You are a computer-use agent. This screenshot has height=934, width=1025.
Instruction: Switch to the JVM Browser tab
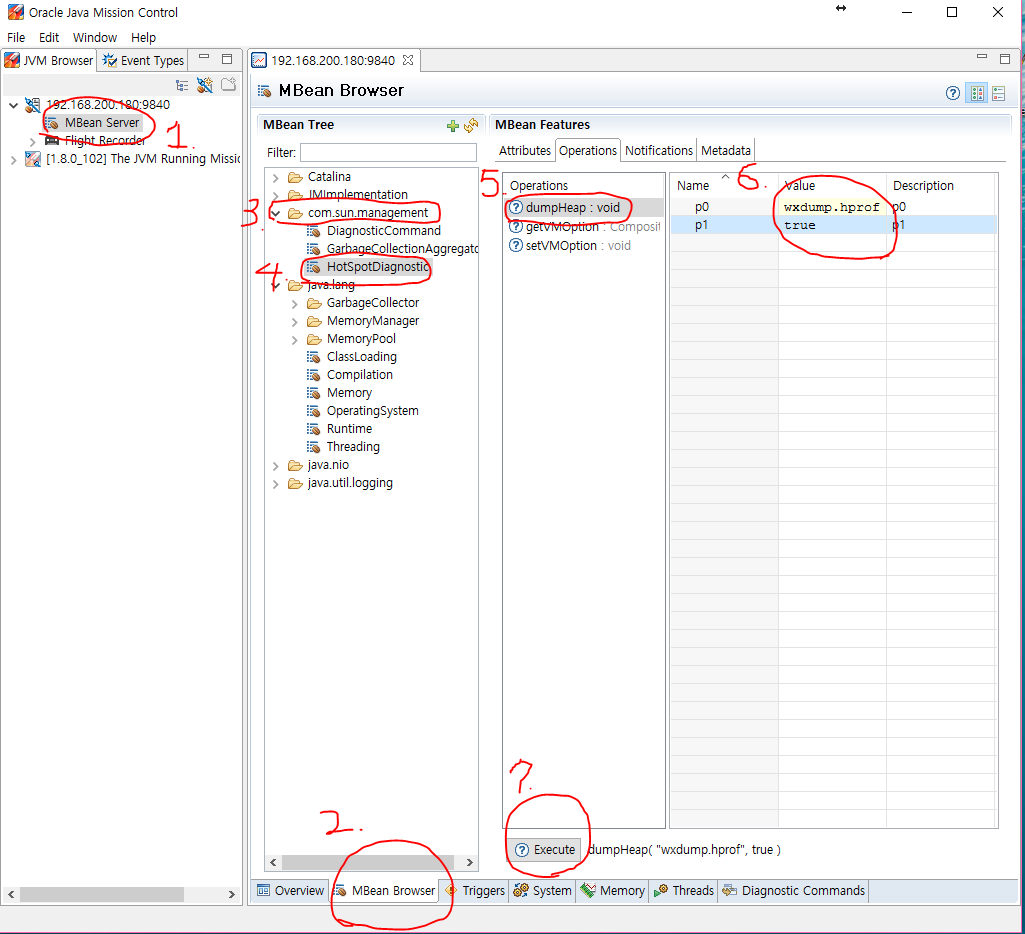pyautogui.click(x=49, y=61)
